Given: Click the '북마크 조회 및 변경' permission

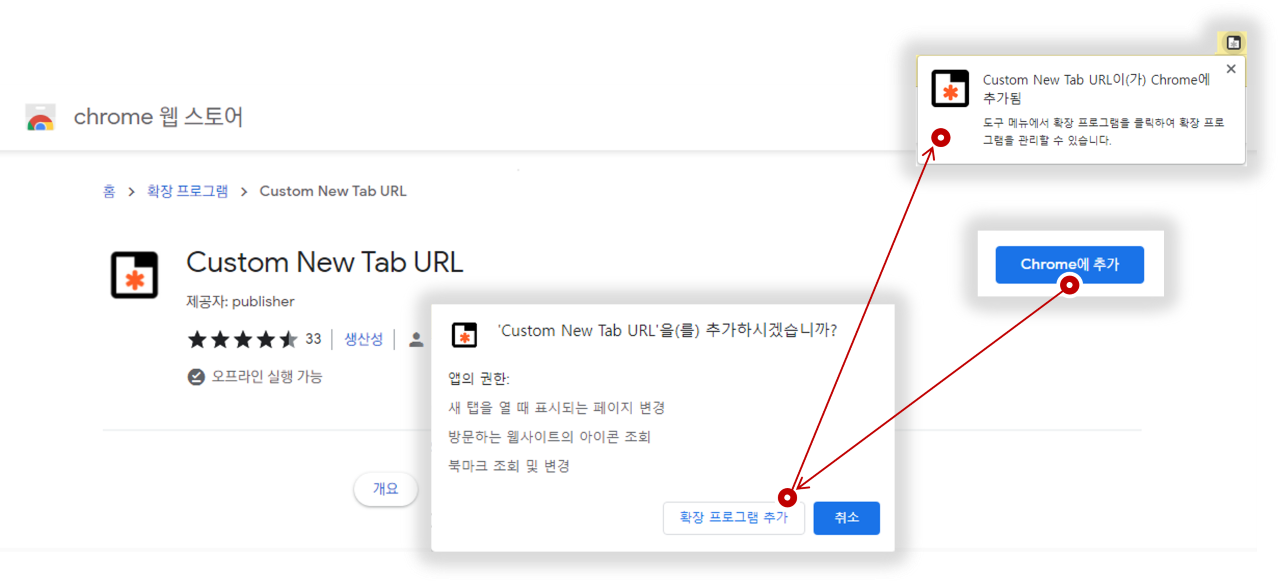Looking at the screenshot, I should pyautogui.click(x=509, y=466).
